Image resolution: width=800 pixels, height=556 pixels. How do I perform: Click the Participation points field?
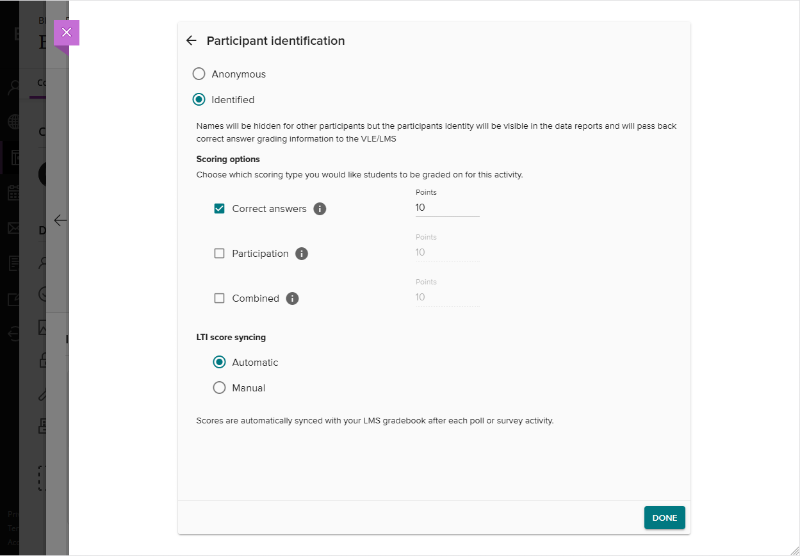[x=446, y=253]
